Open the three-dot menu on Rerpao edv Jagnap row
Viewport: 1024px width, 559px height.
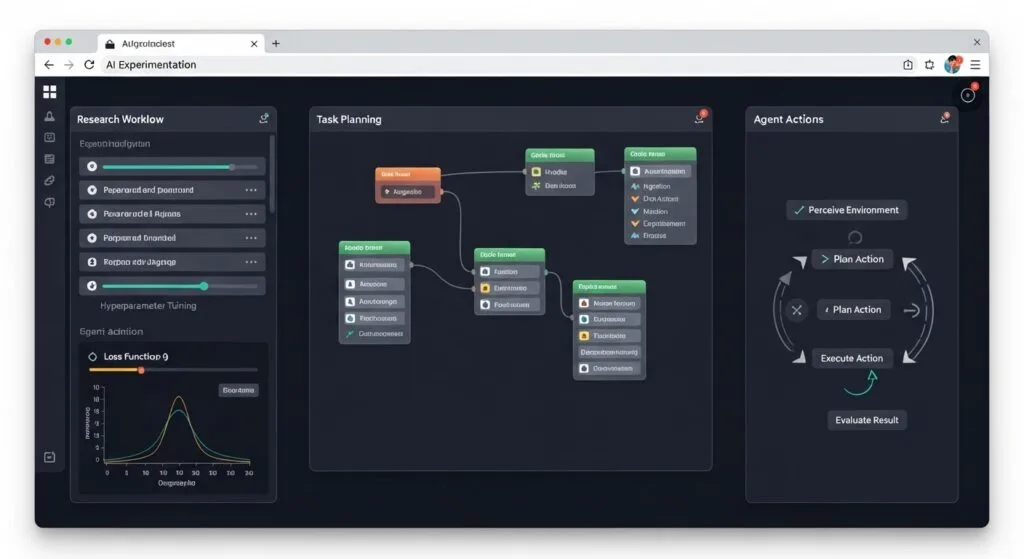point(251,262)
